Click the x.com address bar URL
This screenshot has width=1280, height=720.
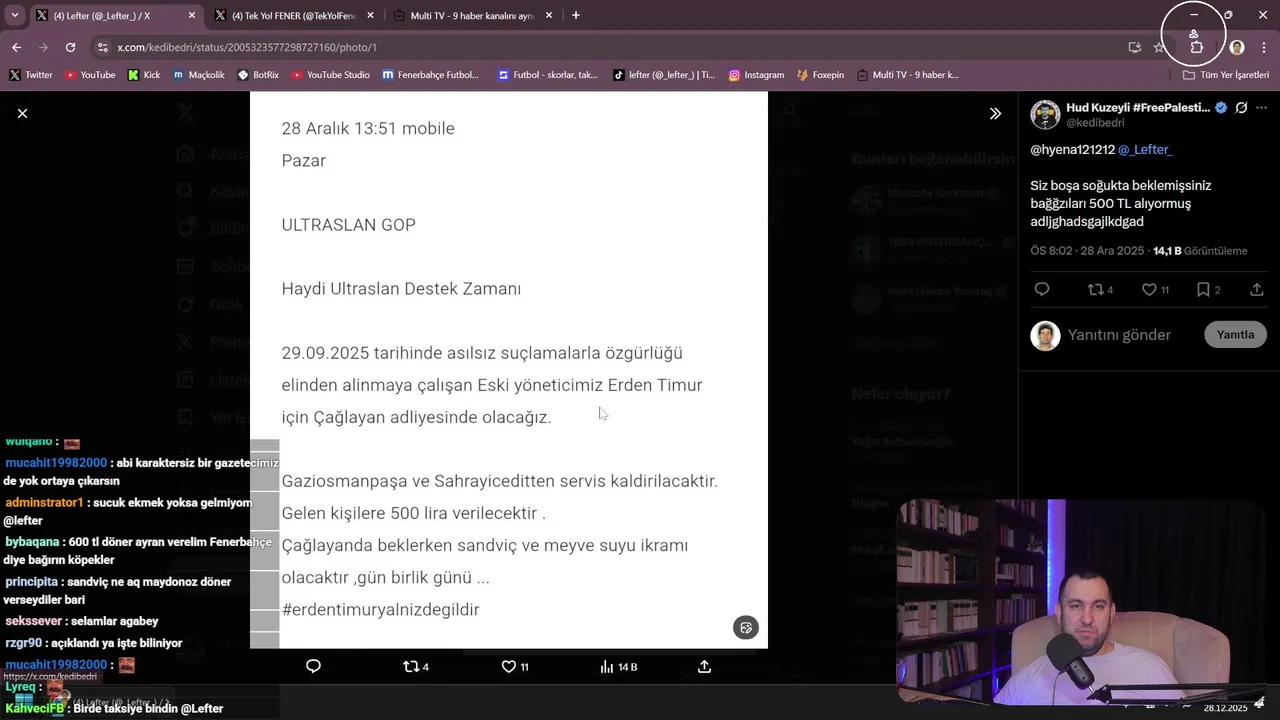pyautogui.click(x=246, y=47)
